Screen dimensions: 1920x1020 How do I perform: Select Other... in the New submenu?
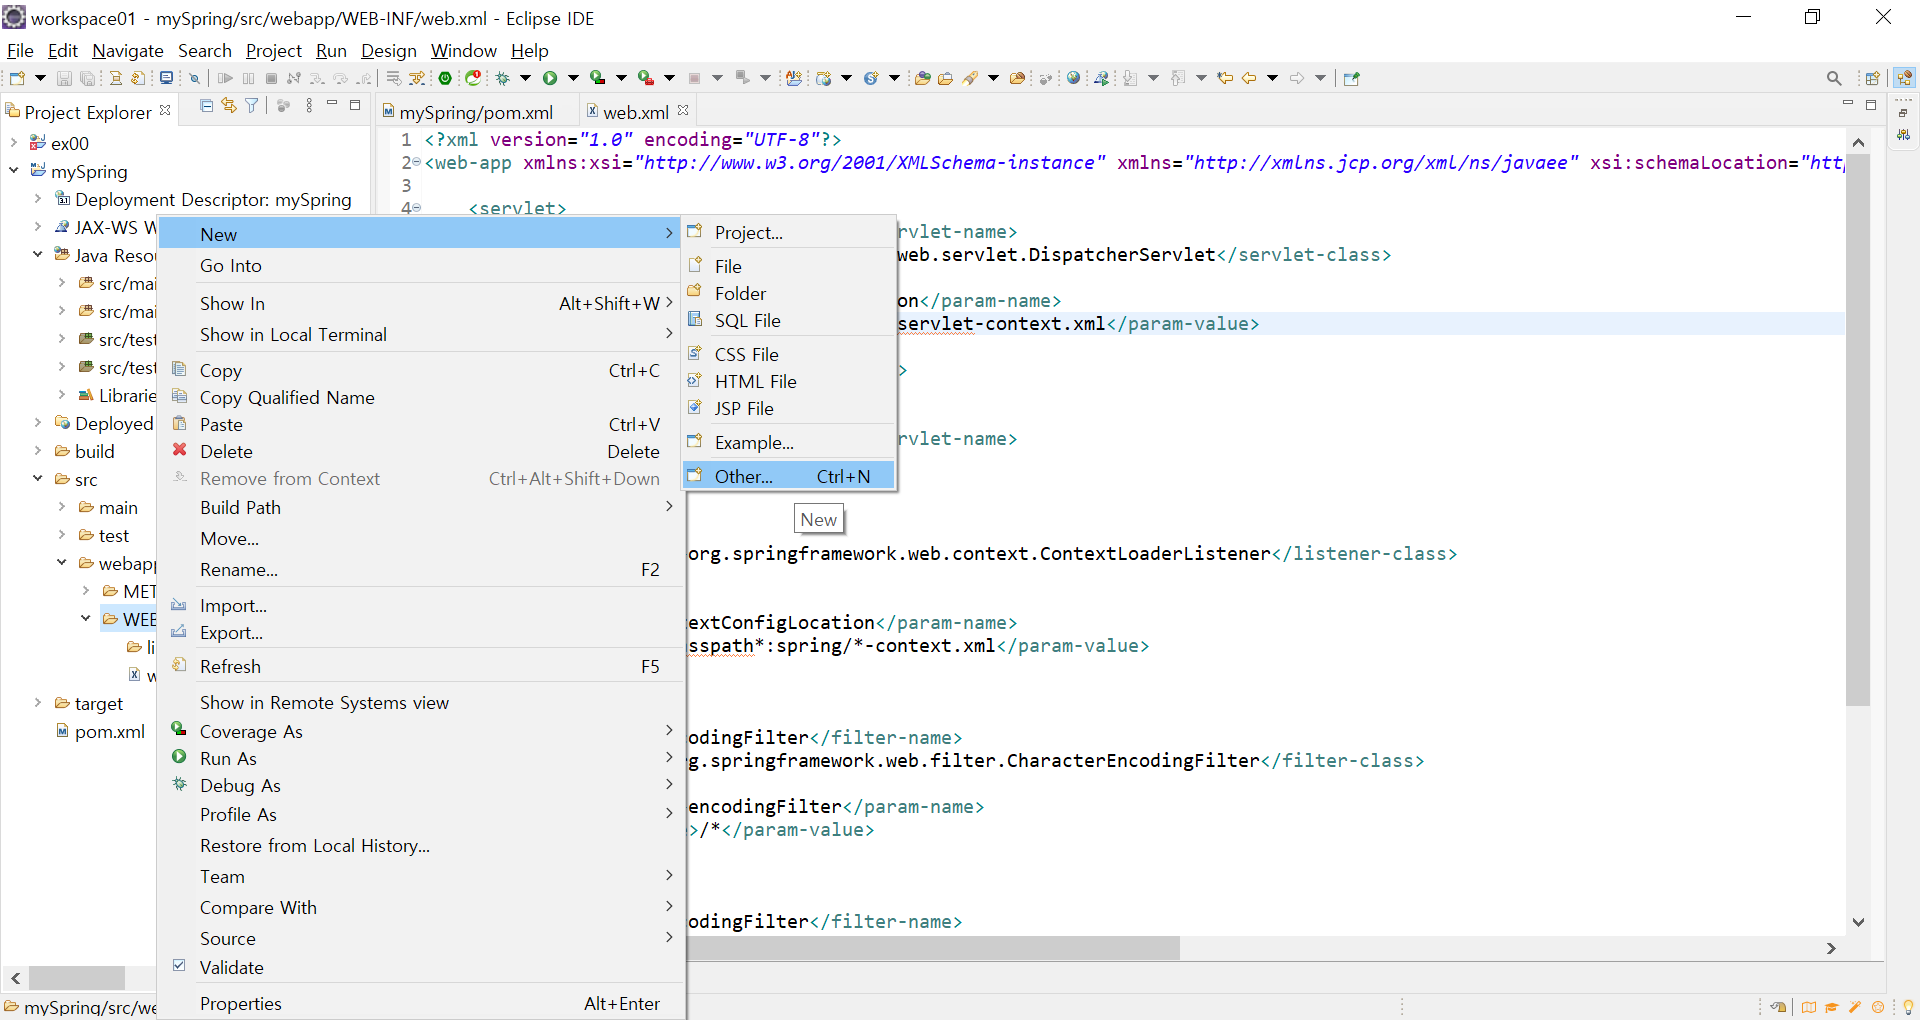tap(789, 476)
